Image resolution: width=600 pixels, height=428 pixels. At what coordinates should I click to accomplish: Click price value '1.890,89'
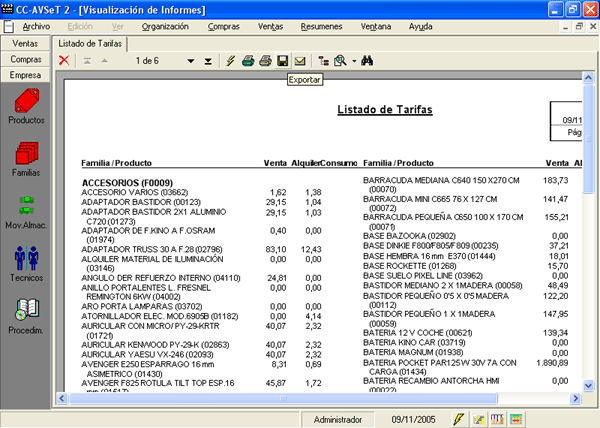[x=552, y=363]
